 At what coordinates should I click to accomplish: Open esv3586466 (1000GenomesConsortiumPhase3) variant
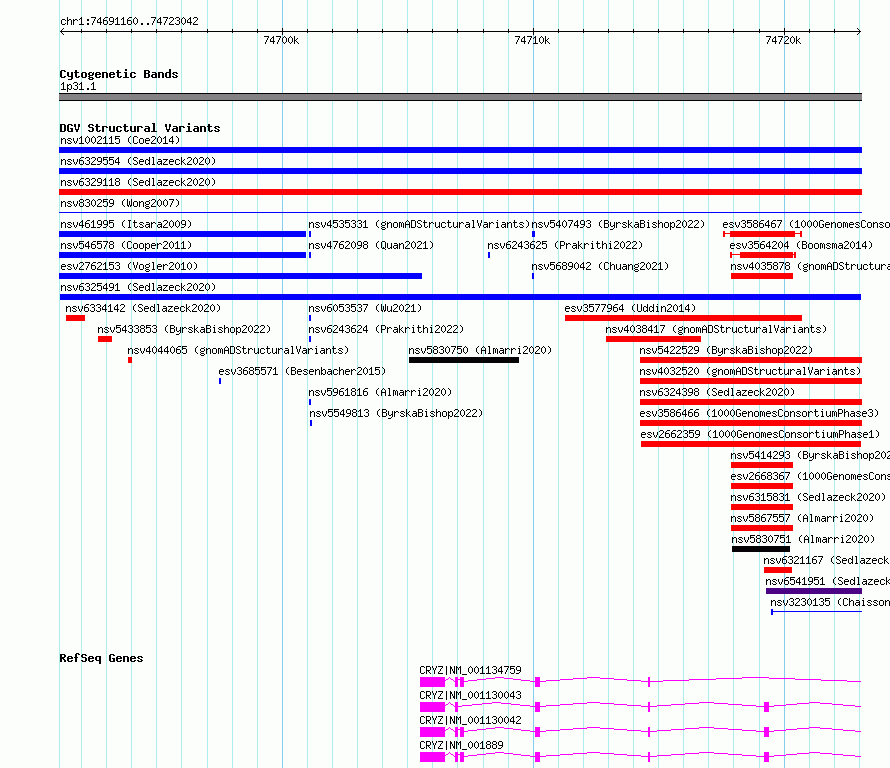click(759, 413)
